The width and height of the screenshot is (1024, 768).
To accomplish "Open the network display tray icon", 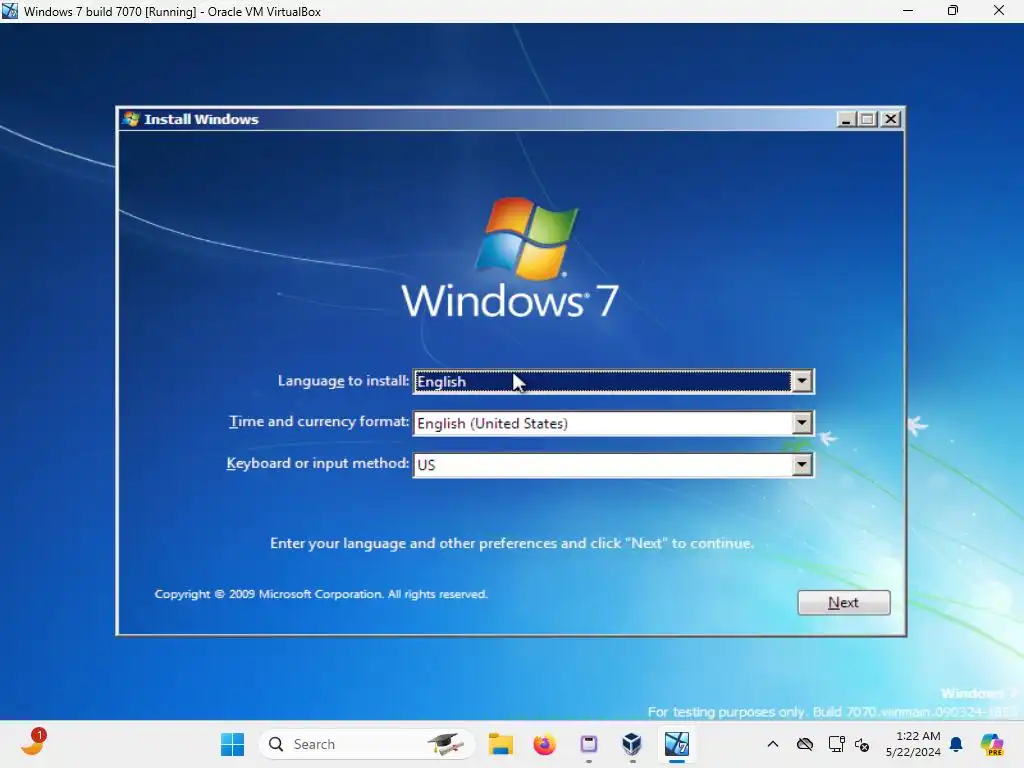I will (x=837, y=744).
